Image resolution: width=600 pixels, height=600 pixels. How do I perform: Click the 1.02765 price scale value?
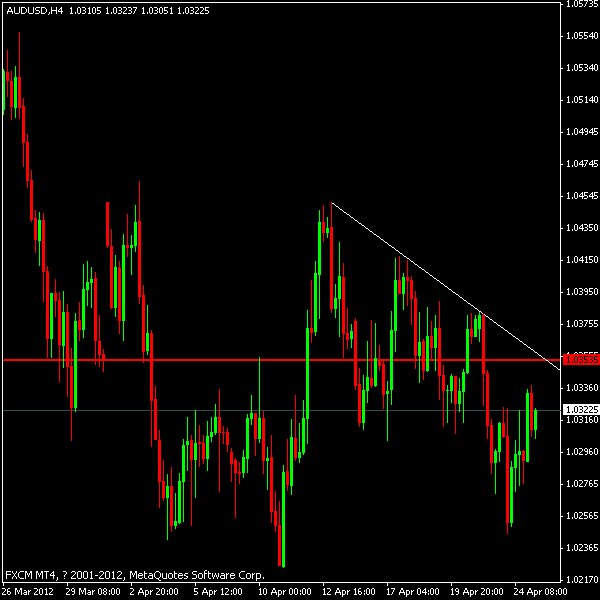point(582,484)
